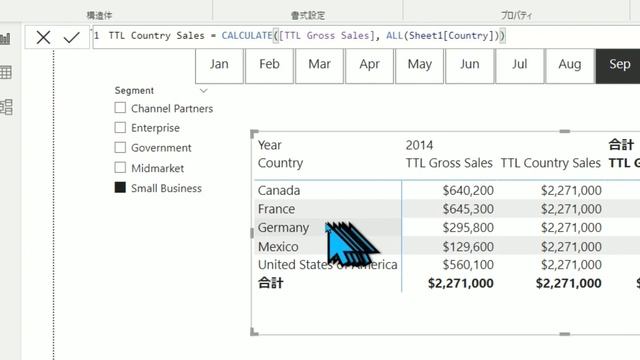Open the 書式設定 ribbon group
The image size is (640, 360).
[x=308, y=16]
